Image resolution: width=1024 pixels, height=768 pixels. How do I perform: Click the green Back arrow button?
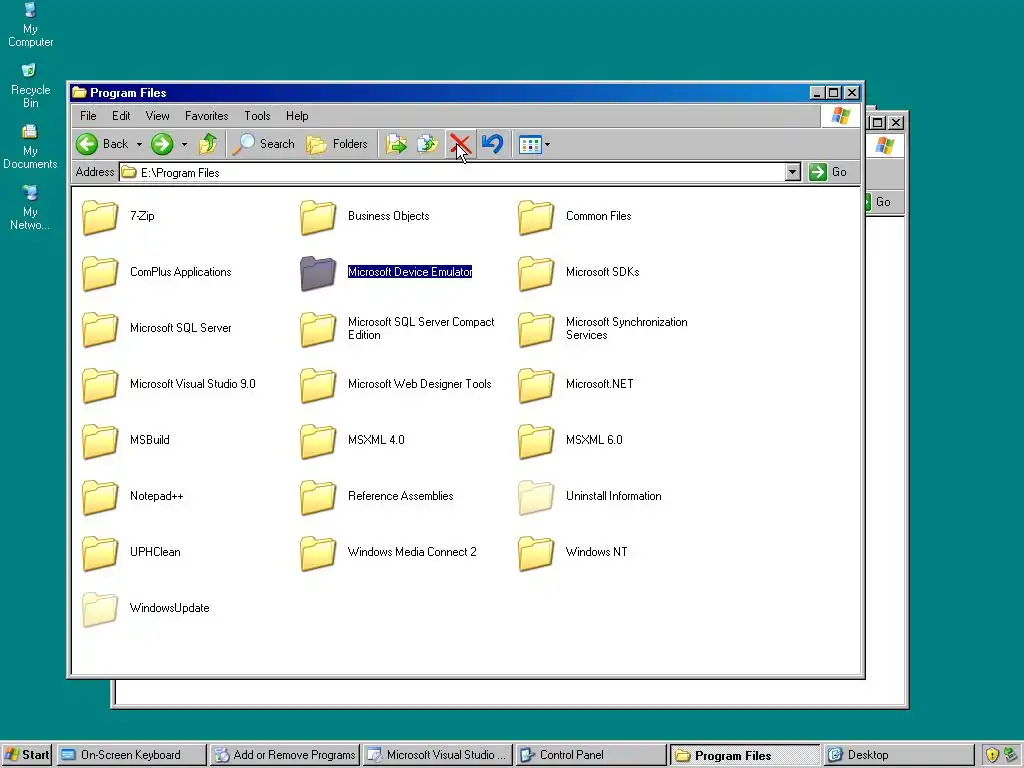tap(87, 144)
